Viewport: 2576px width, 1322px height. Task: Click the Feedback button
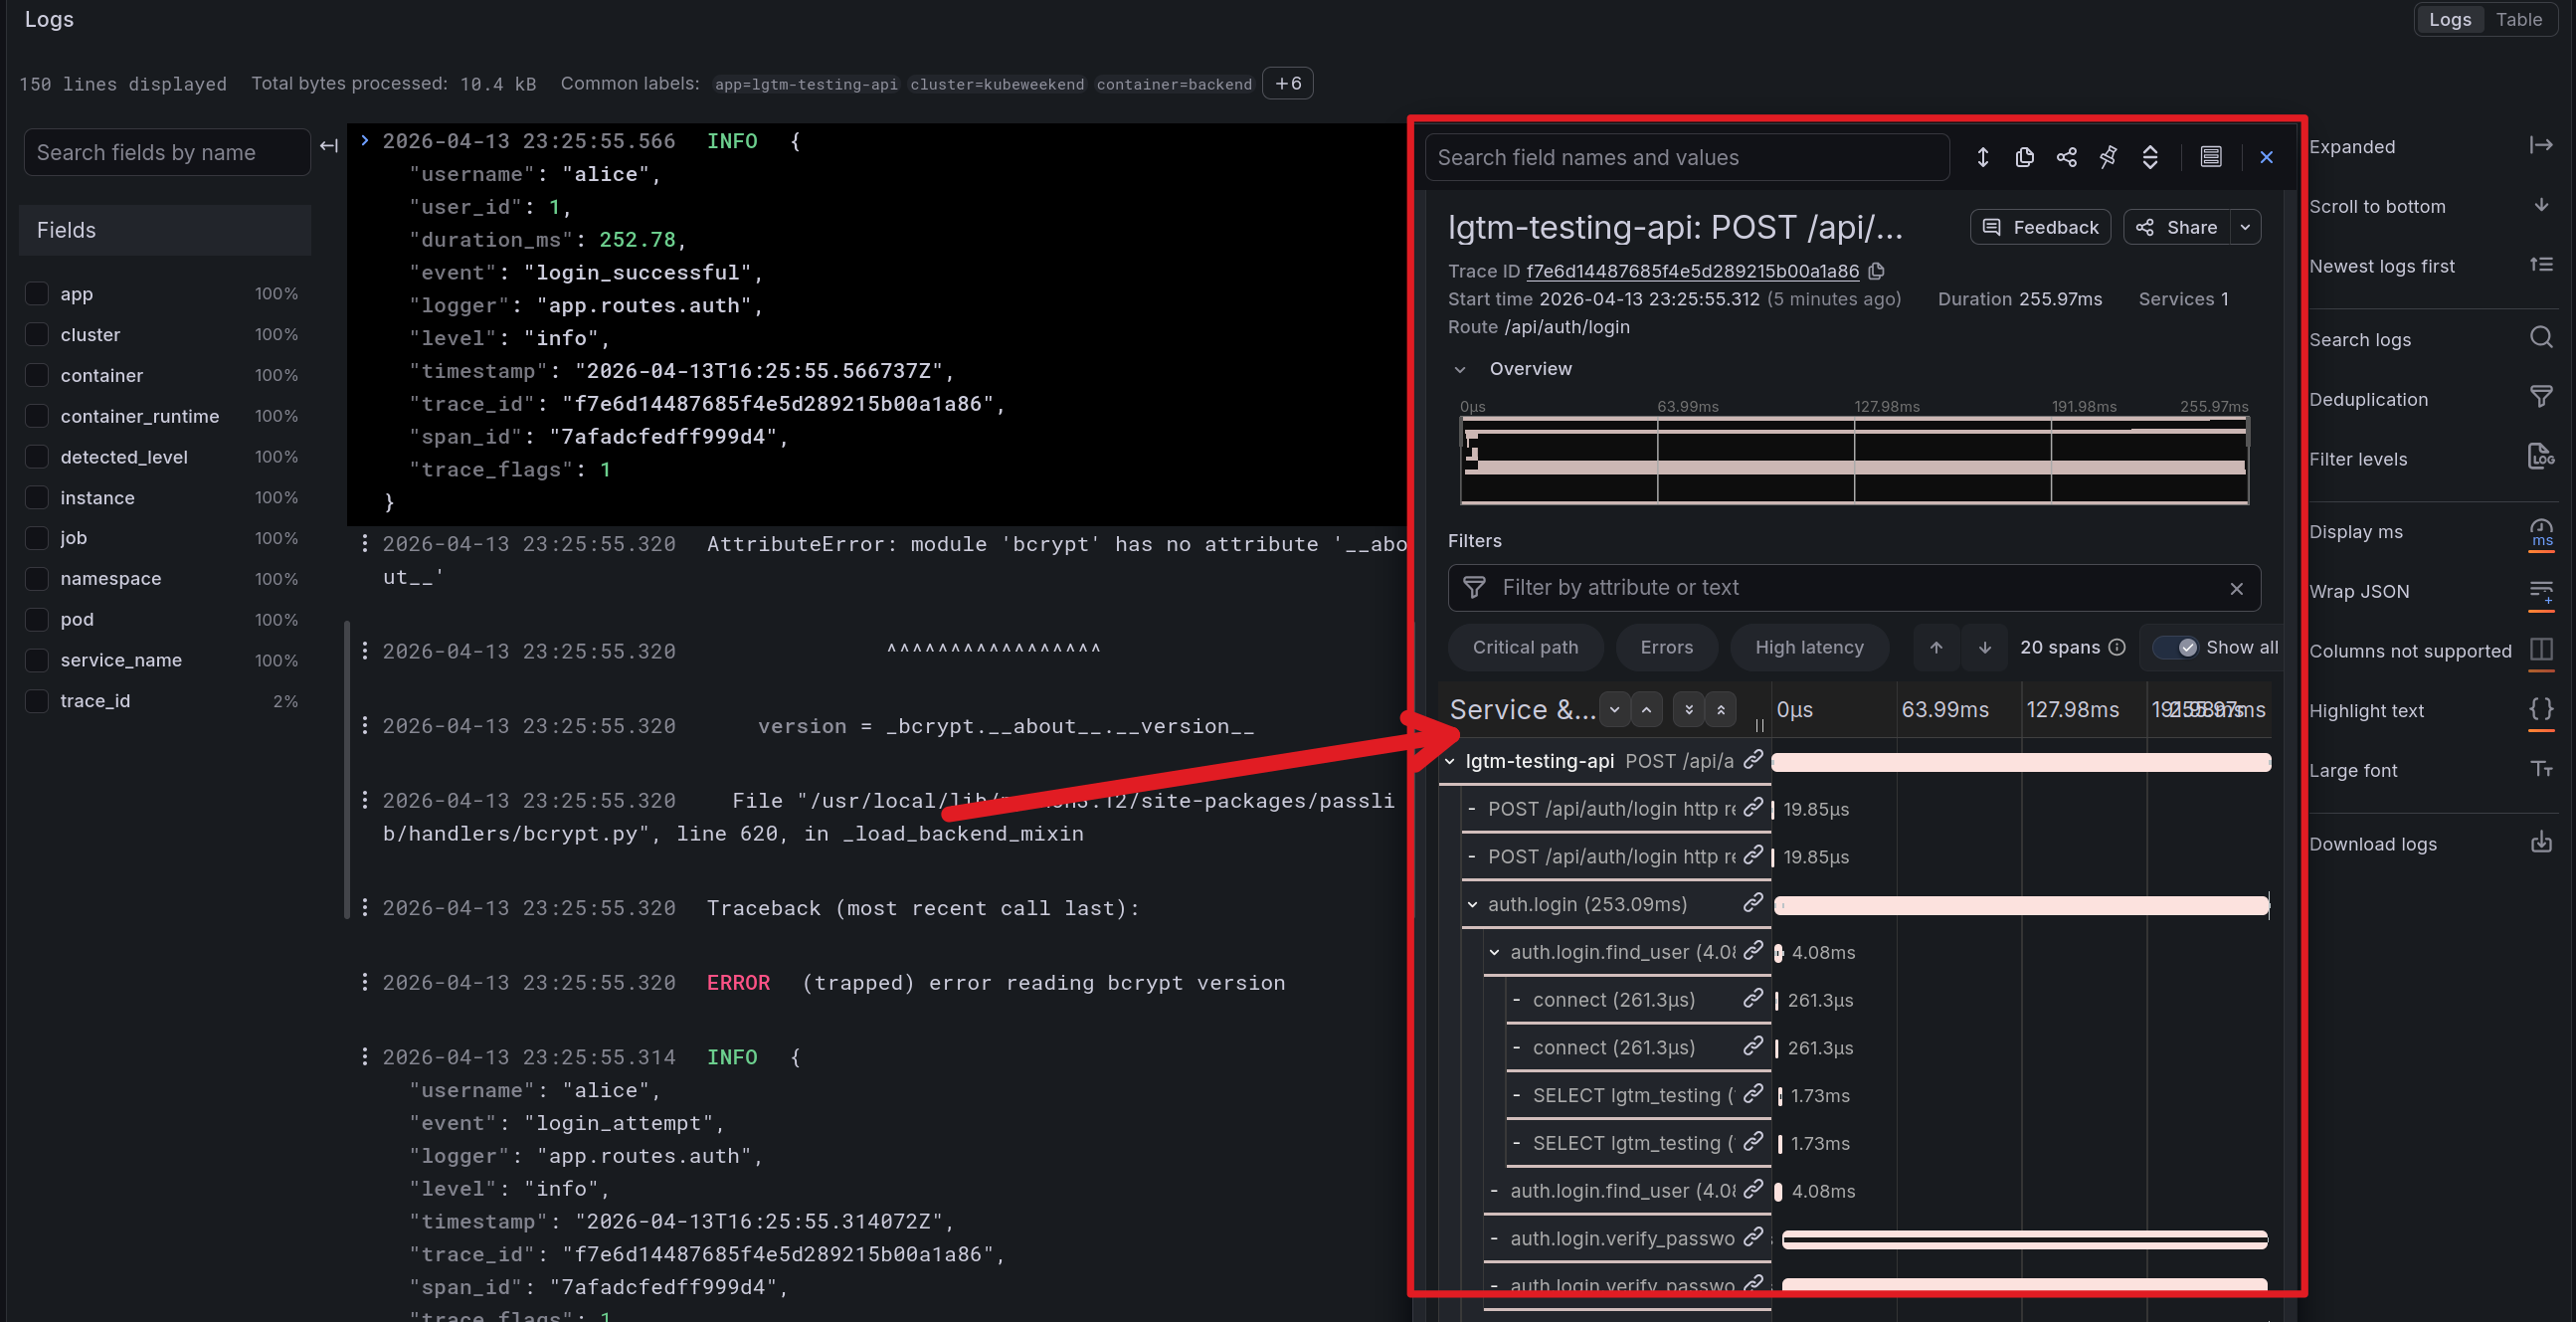pos(2040,227)
